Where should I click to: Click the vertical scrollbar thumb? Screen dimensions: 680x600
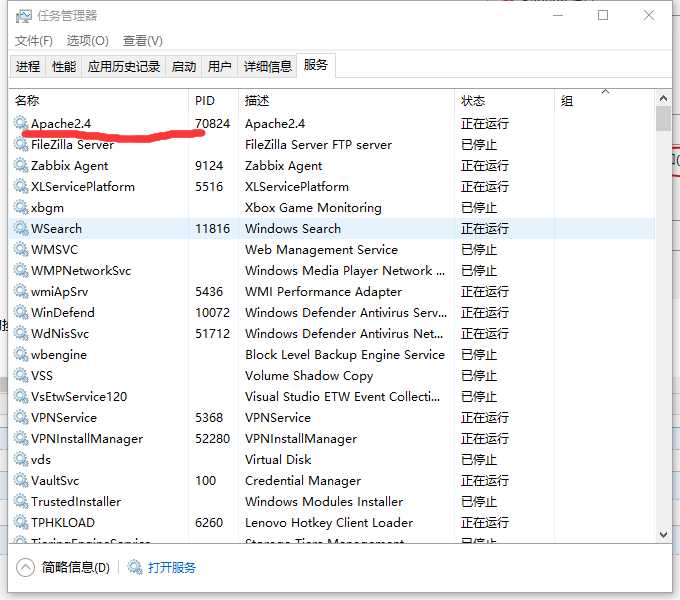coord(663,118)
